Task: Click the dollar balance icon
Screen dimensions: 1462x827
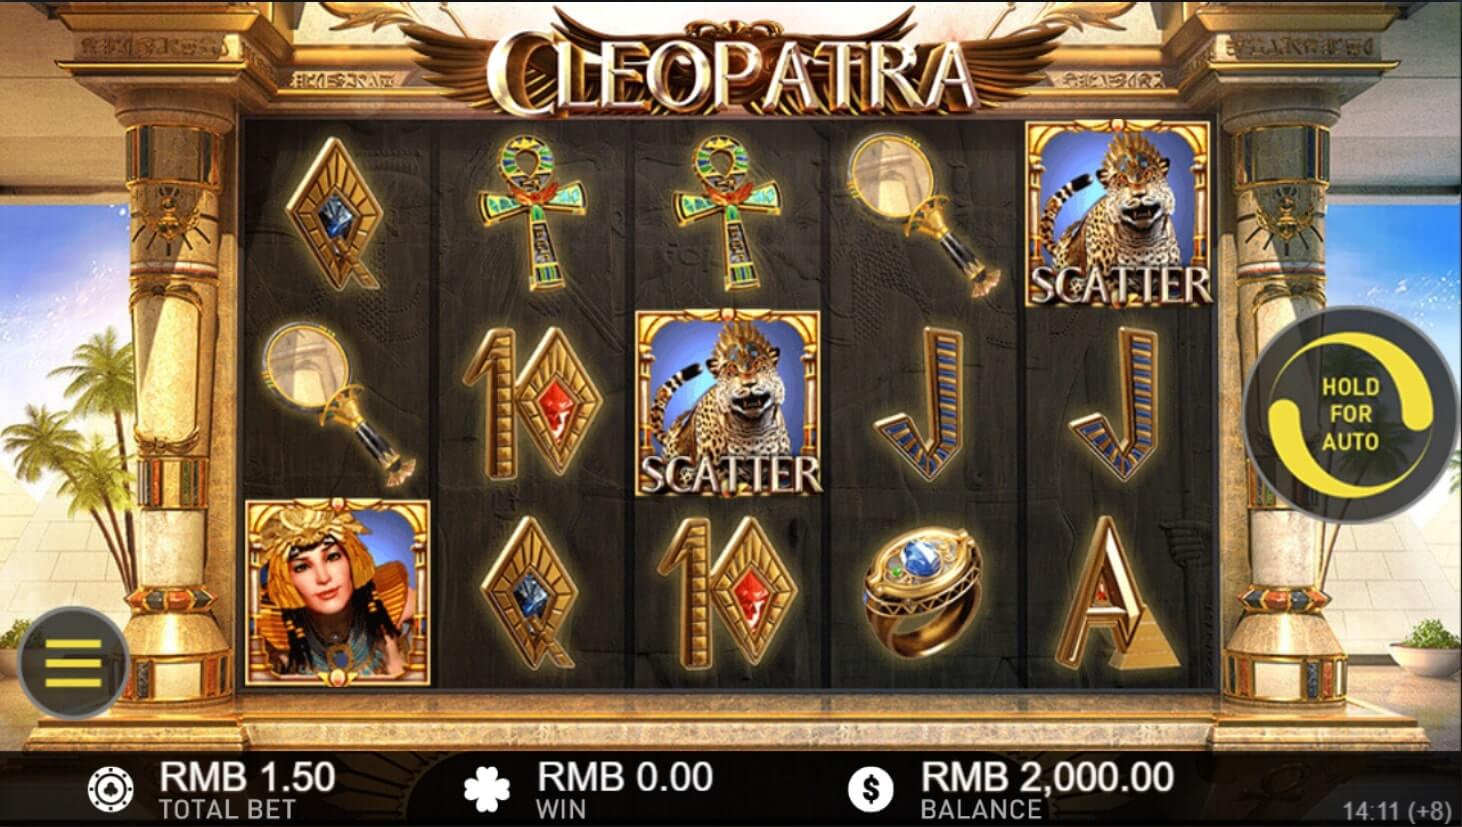Action: (x=870, y=789)
